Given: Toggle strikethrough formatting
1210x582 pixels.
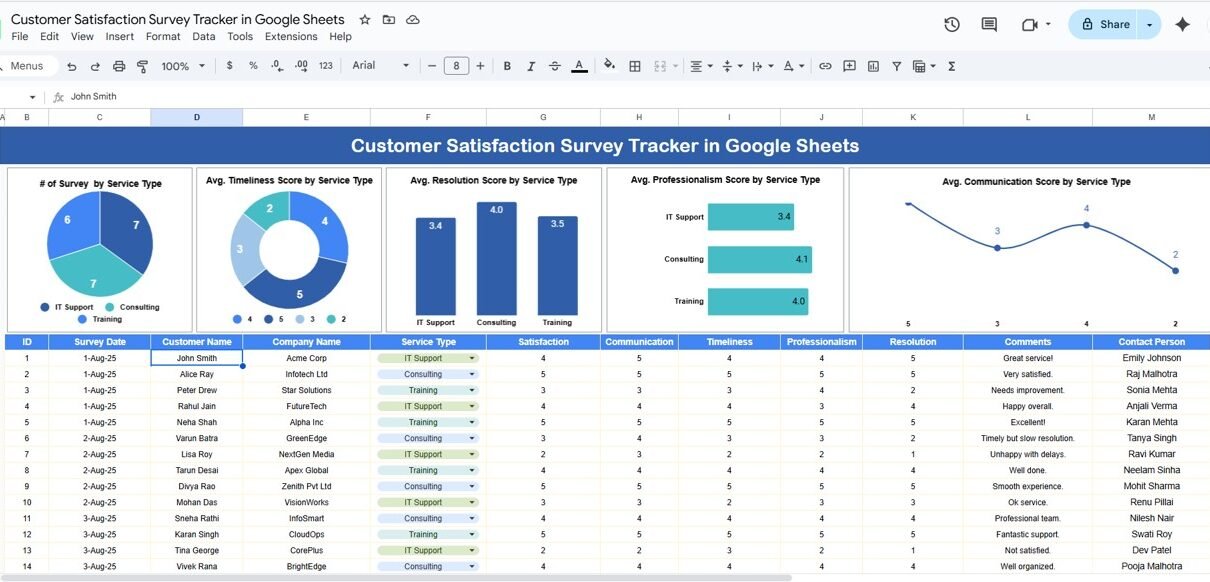Looking at the screenshot, I should pyautogui.click(x=555, y=66).
